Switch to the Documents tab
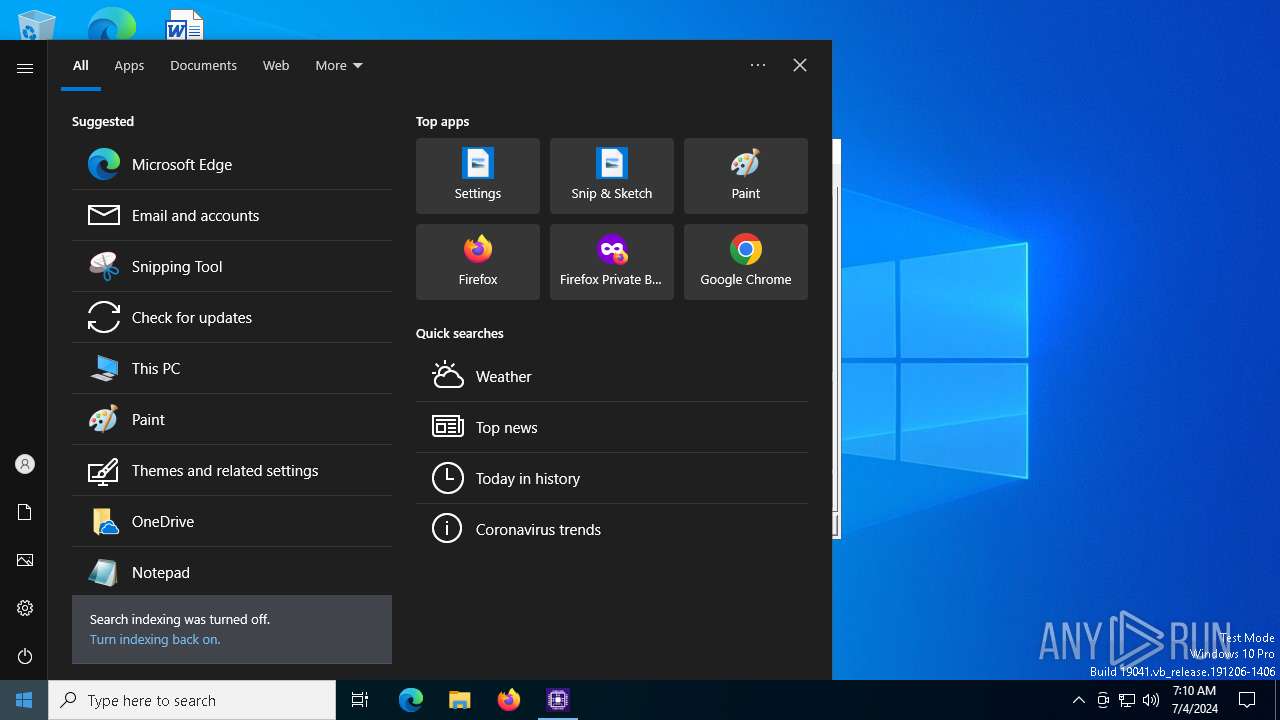 coord(203,65)
